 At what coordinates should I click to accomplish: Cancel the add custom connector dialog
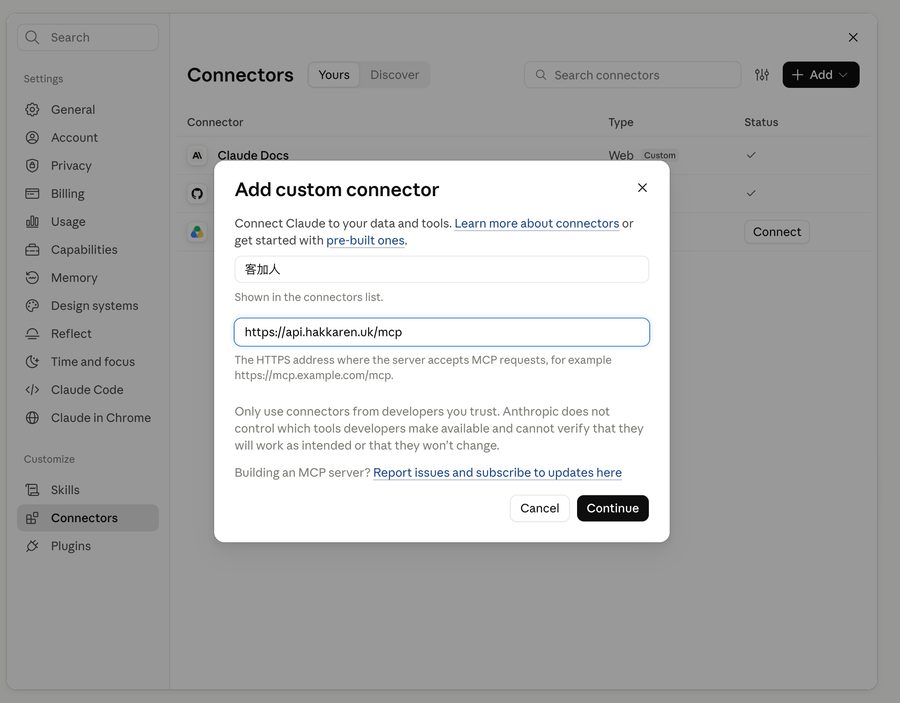540,508
